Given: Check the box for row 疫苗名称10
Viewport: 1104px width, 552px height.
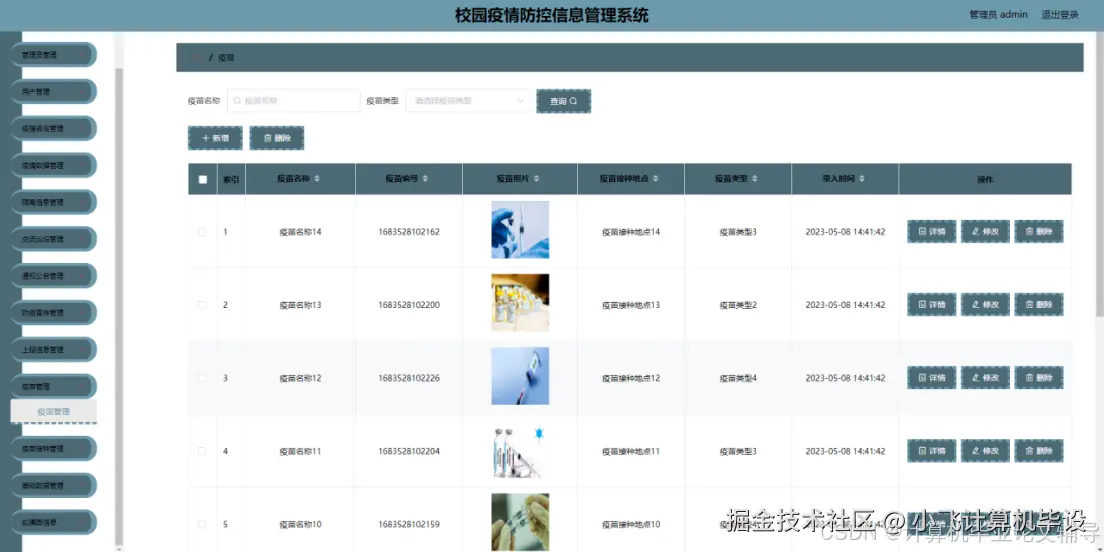Looking at the screenshot, I should pyautogui.click(x=202, y=525).
